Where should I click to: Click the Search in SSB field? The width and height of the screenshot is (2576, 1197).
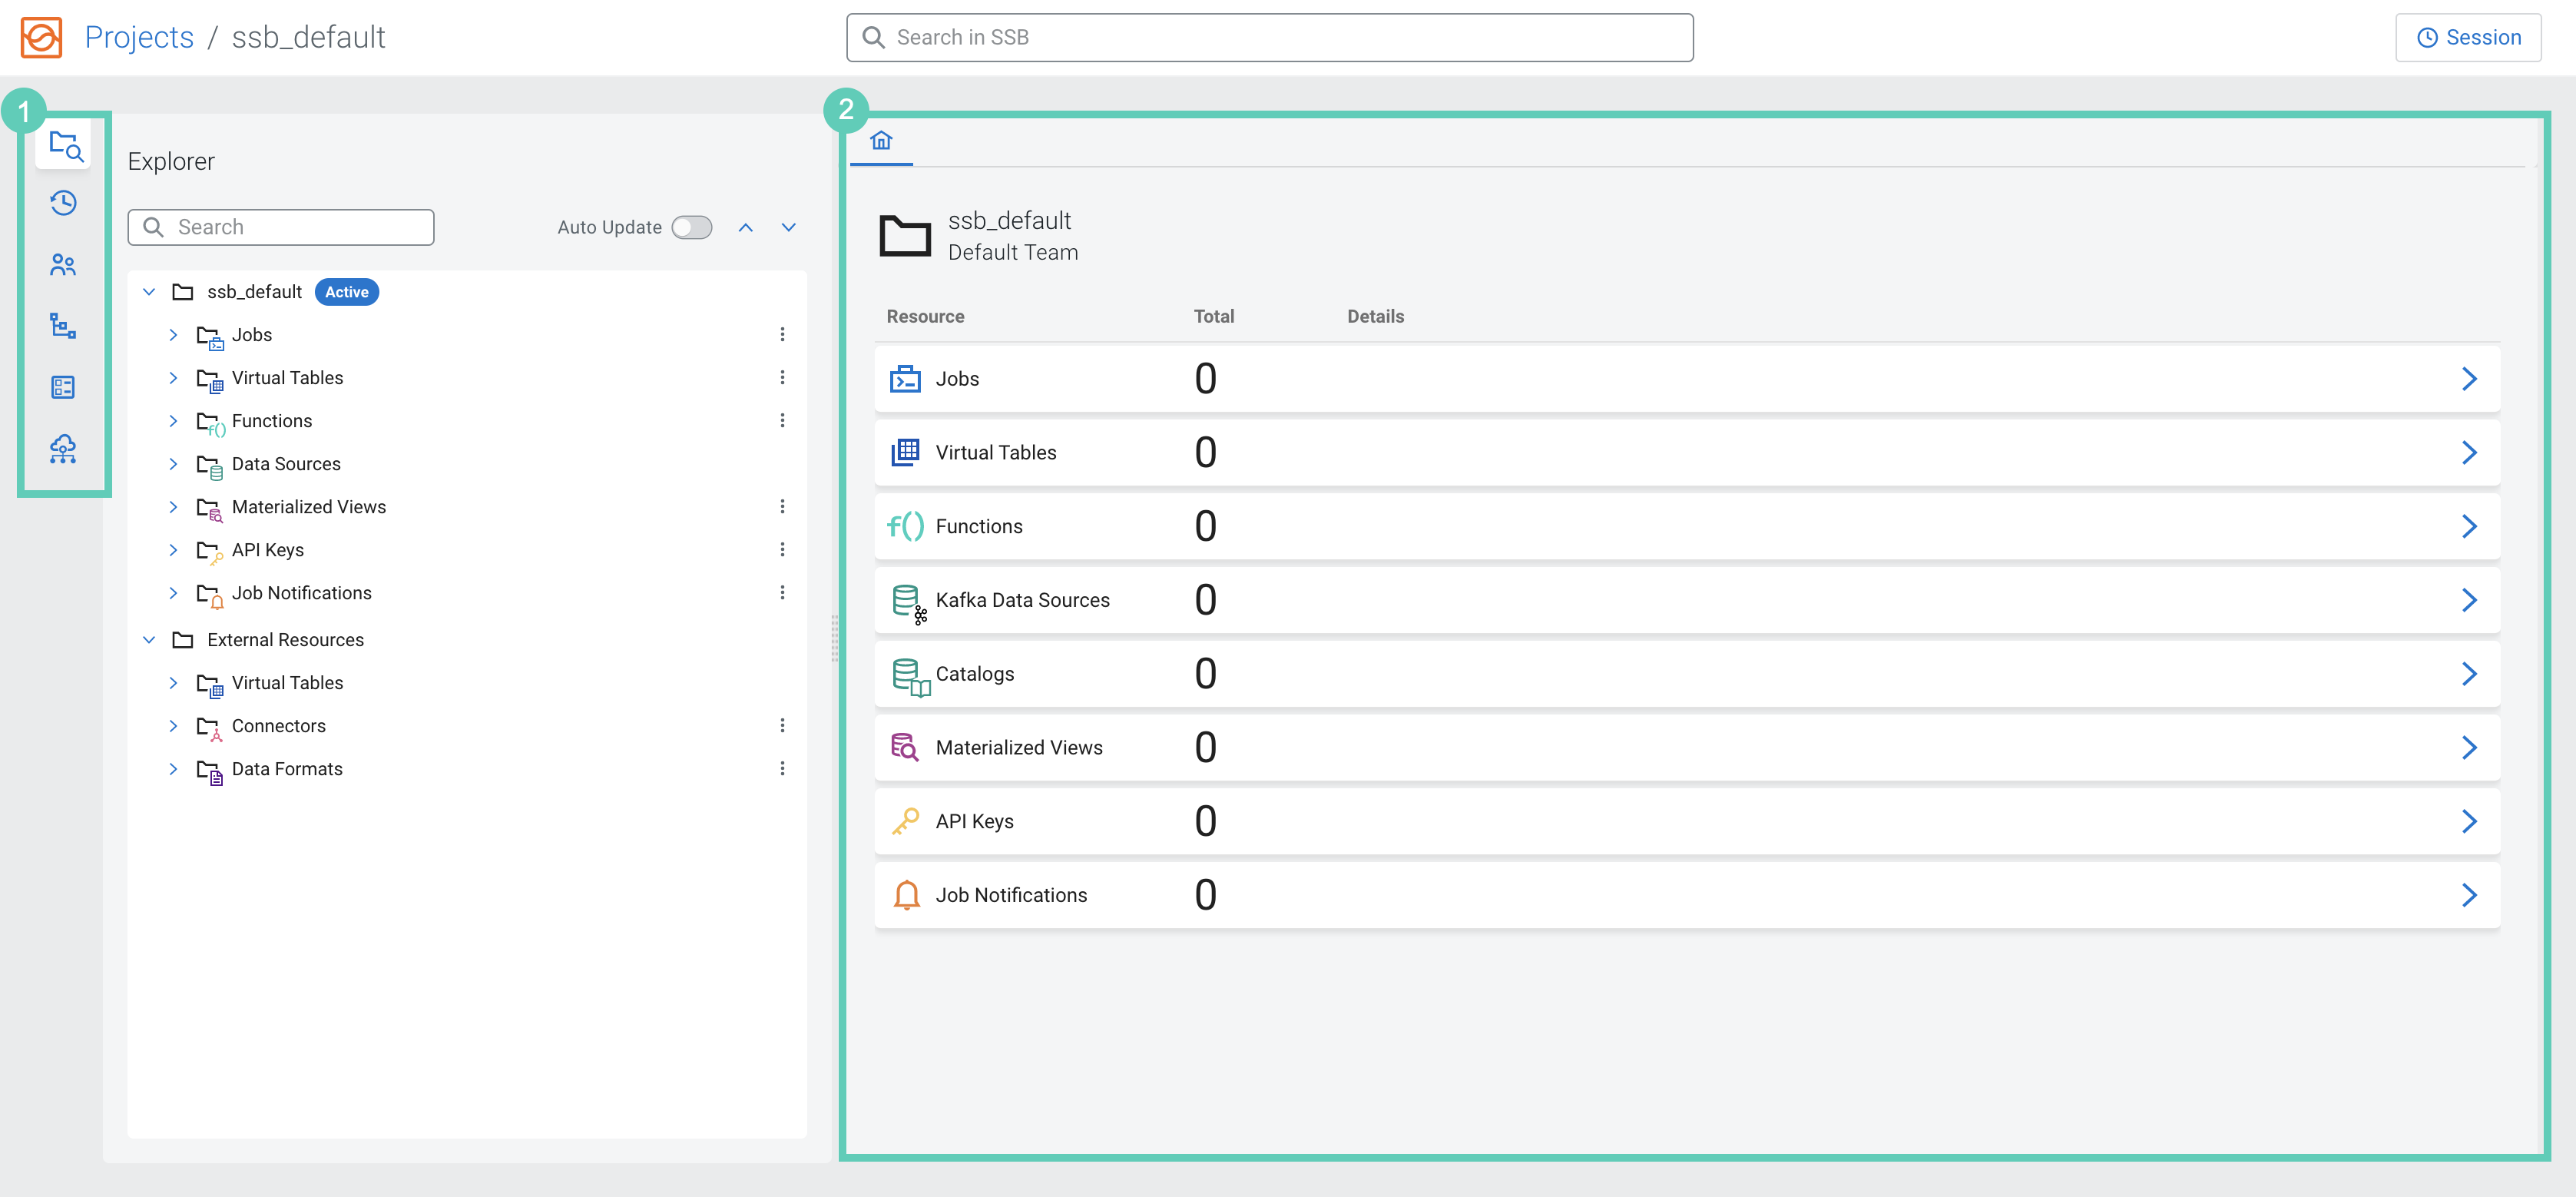click(x=1269, y=37)
